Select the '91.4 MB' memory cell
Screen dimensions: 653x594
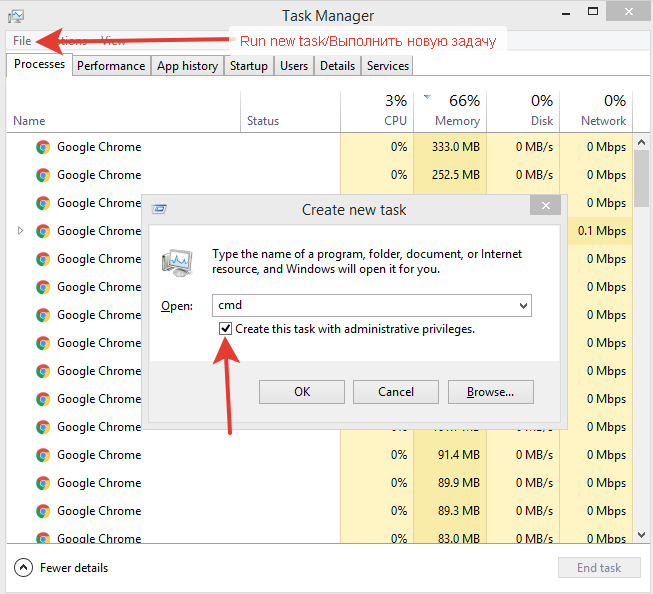[450, 455]
